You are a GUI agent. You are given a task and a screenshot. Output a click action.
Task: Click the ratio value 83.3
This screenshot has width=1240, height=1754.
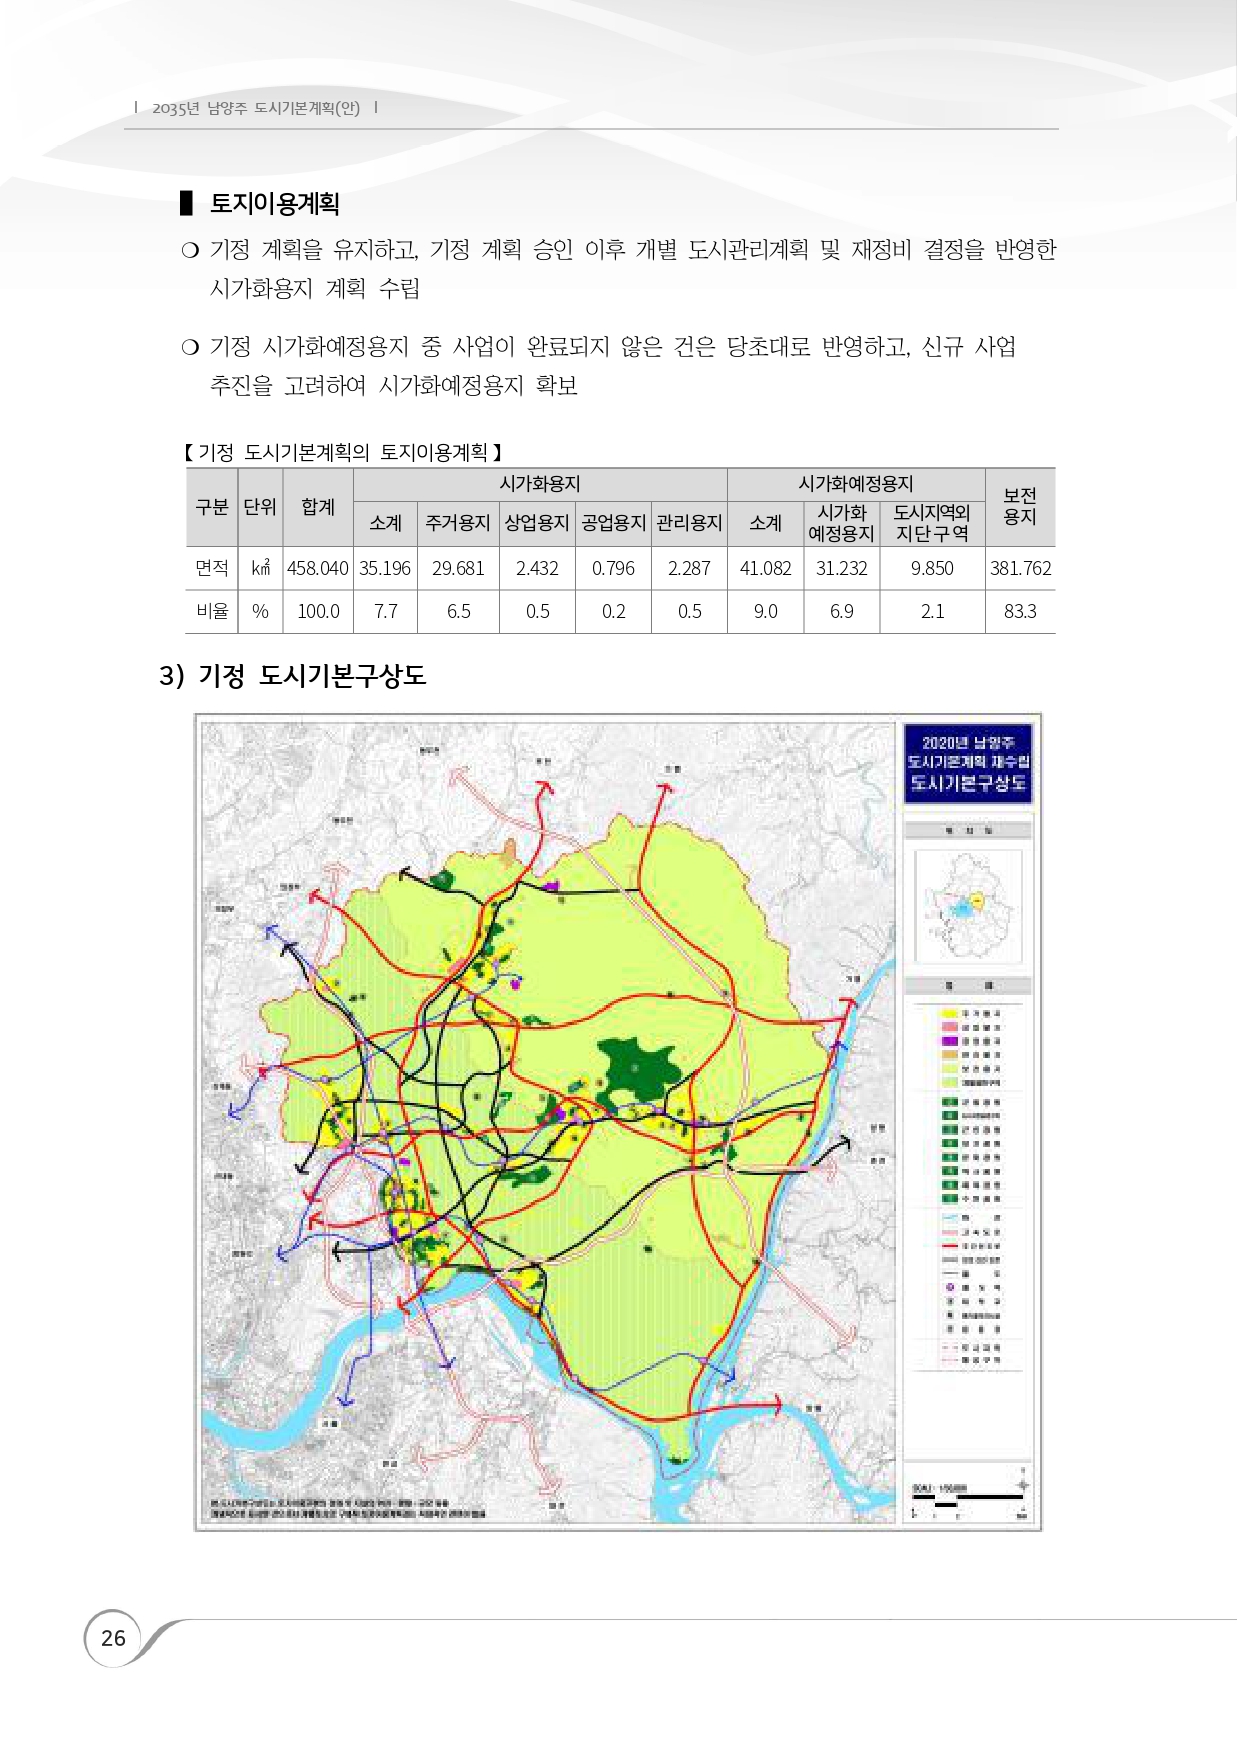pyautogui.click(x=1020, y=611)
